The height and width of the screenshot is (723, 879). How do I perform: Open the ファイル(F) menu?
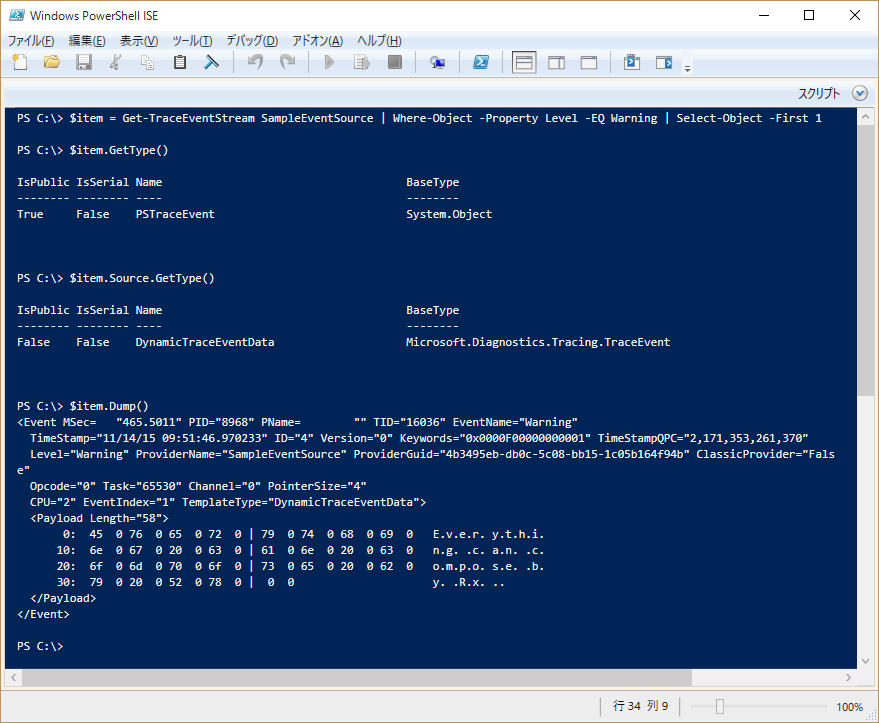(x=31, y=40)
